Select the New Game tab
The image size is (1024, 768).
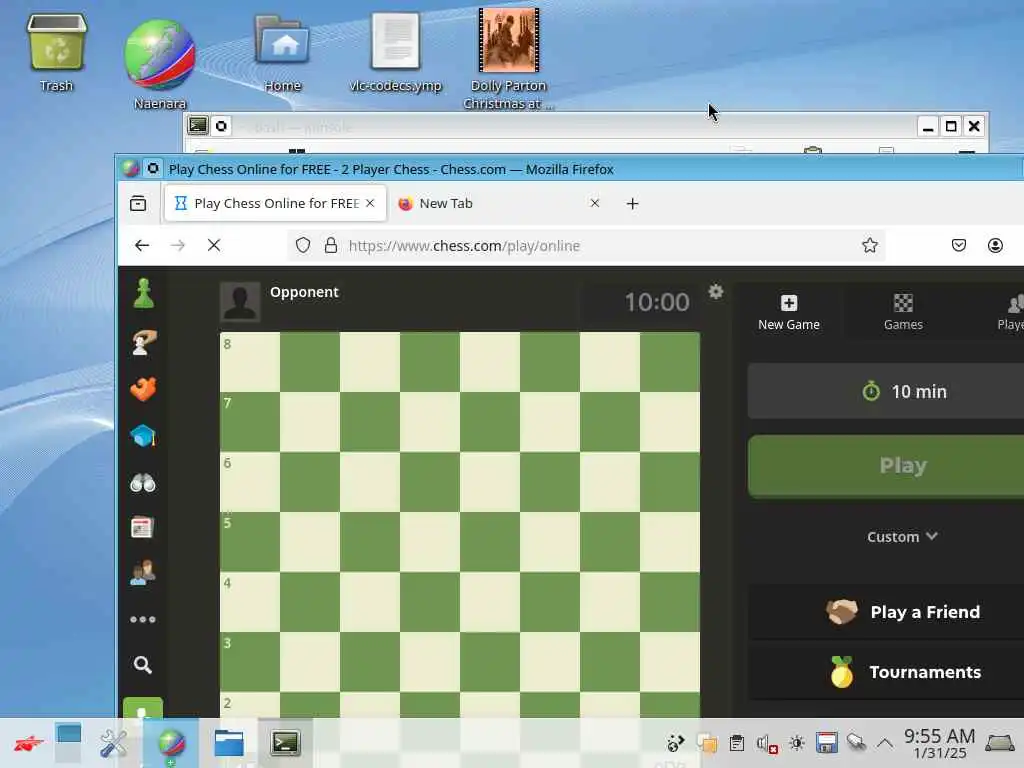click(789, 313)
